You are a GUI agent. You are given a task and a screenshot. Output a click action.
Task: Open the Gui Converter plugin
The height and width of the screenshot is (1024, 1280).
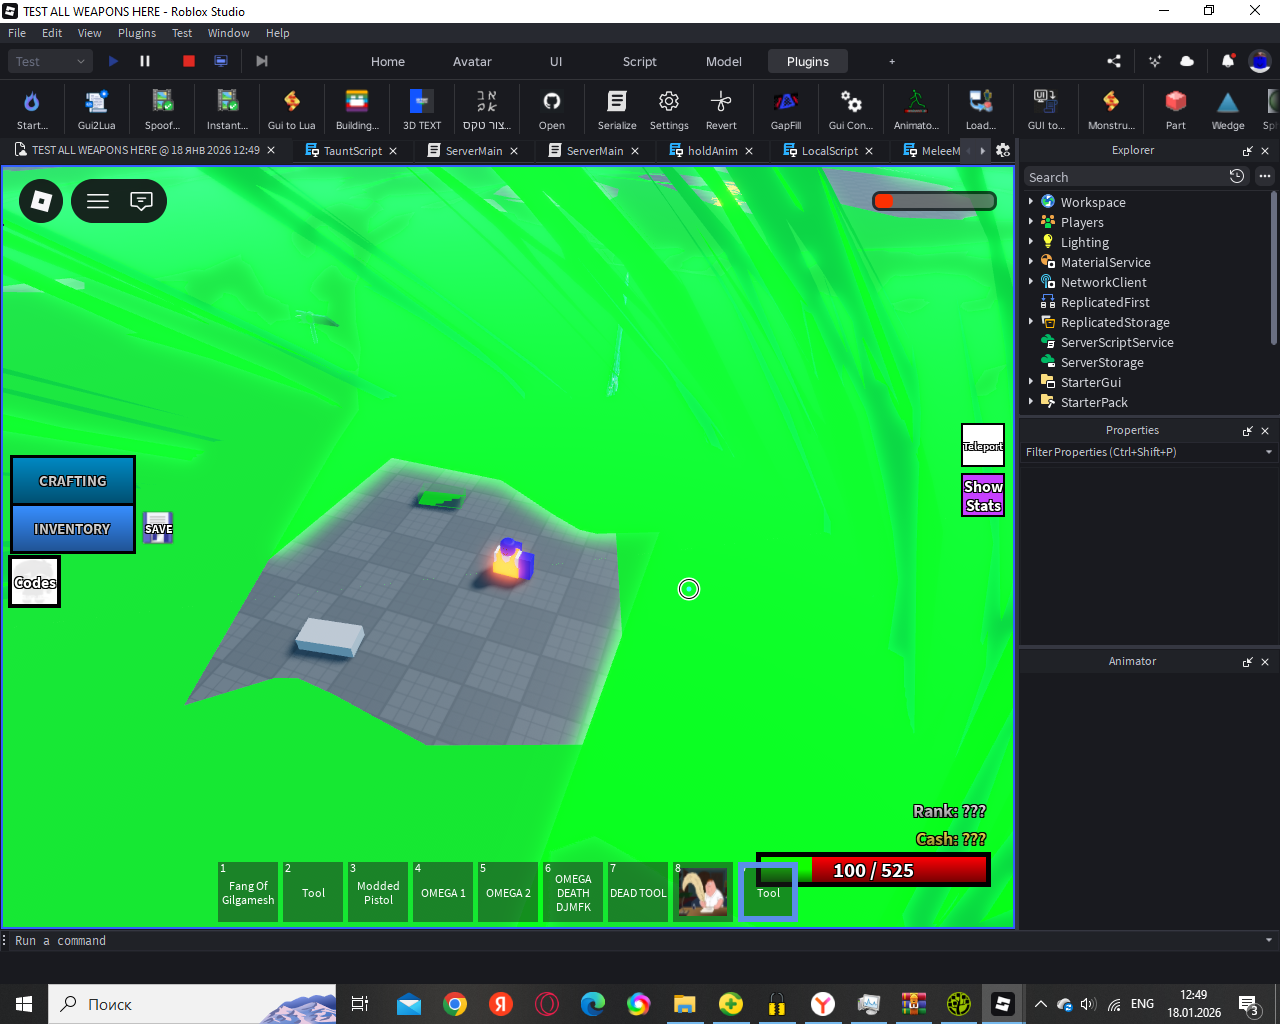click(851, 108)
